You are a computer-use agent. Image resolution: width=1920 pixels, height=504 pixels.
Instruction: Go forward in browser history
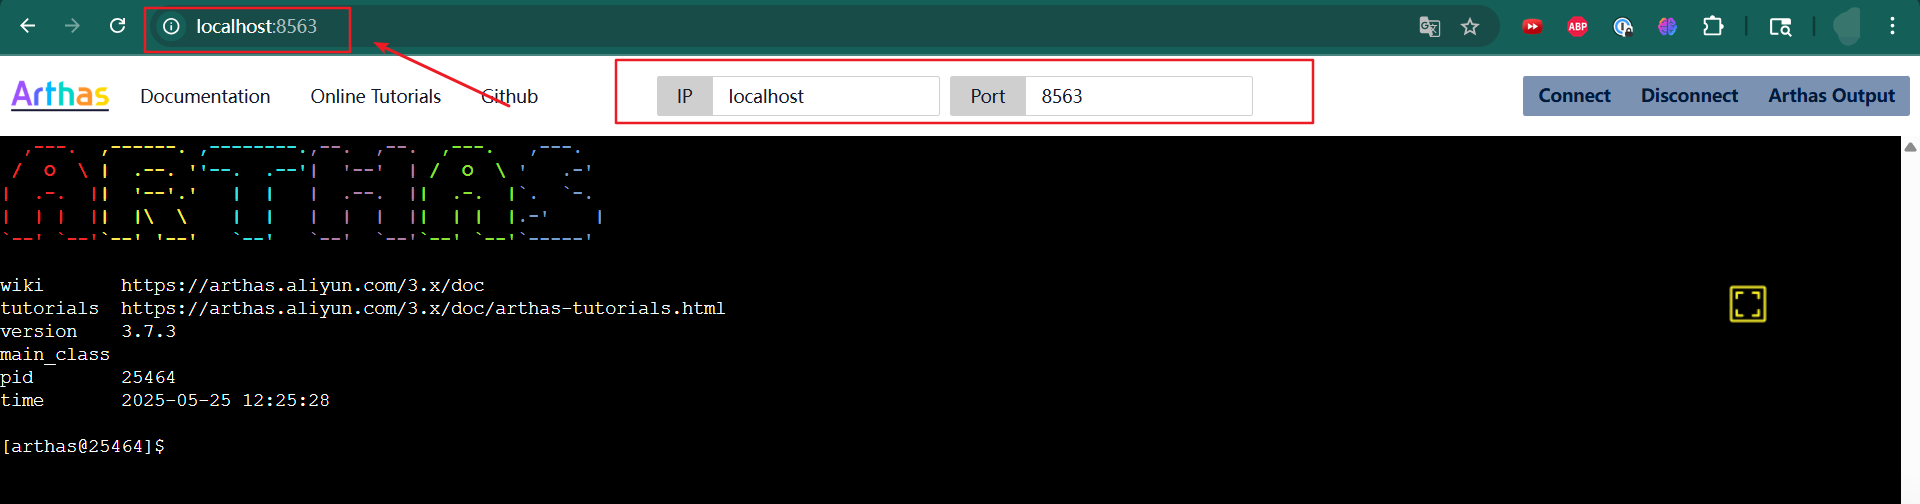tap(72, 26)
